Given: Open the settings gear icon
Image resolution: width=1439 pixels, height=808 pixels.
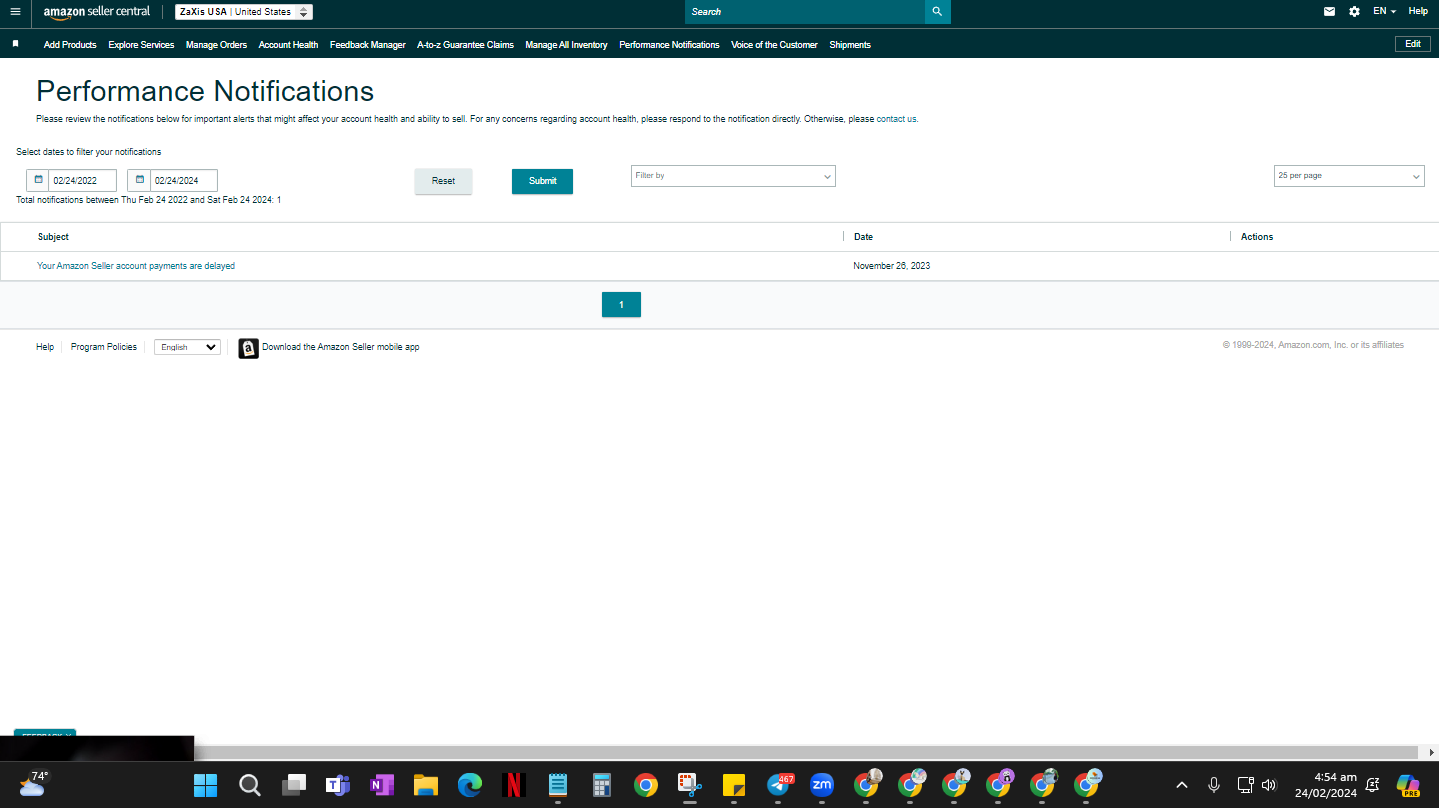Looking at the screenshot, I should click(x=1354, y=12).
